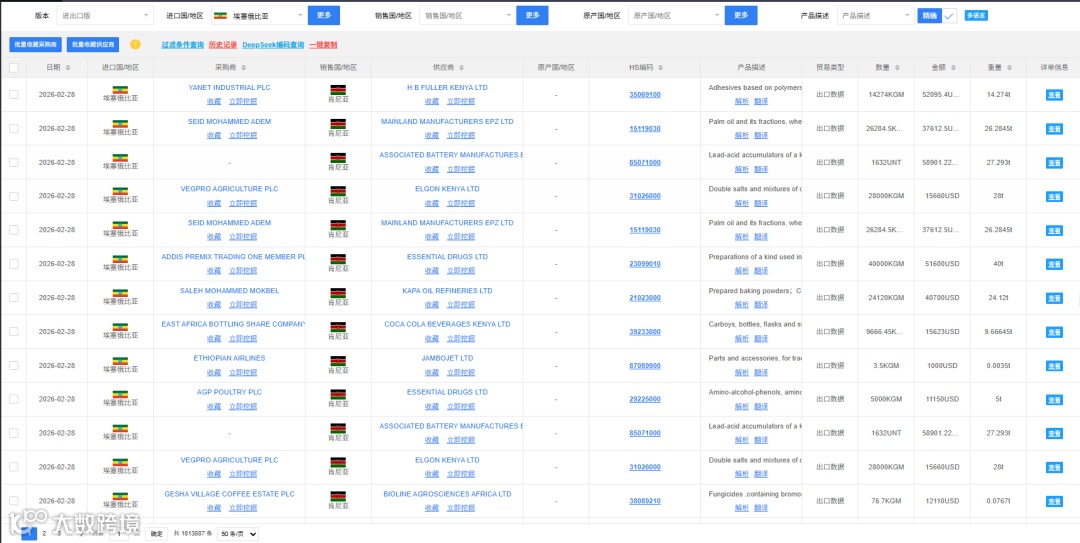Click 查看 in the SALEH MOHAMMED MOKBEL row

tap(1054, 298)
